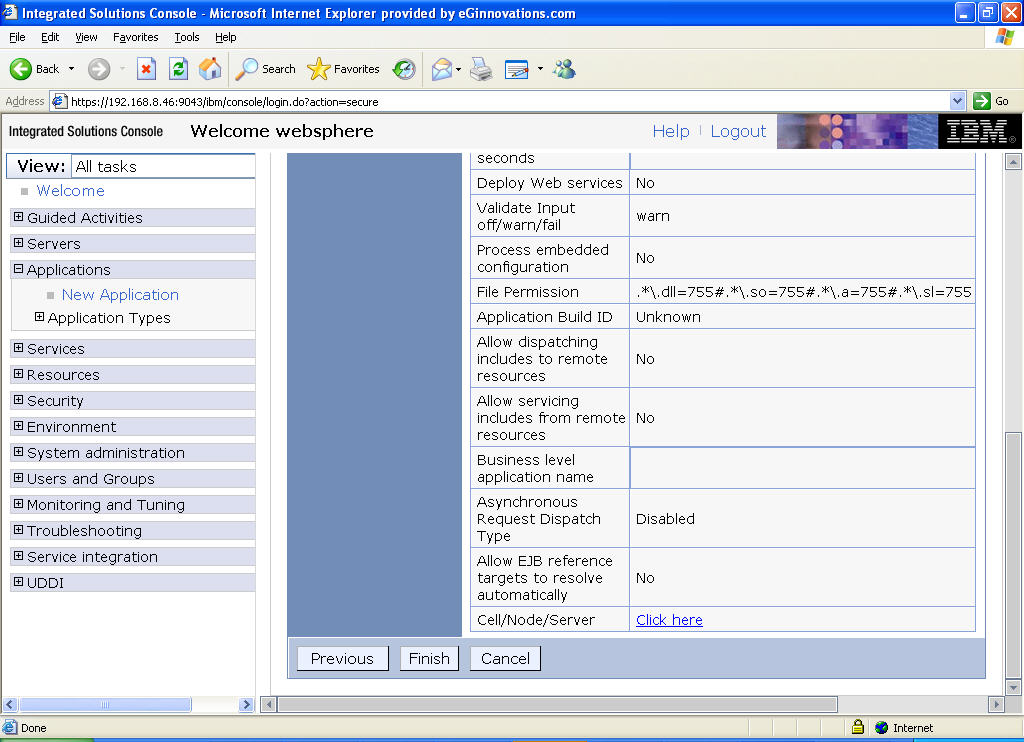Click the Logout link
The image size is (1024, 742).
coord(738,131)
